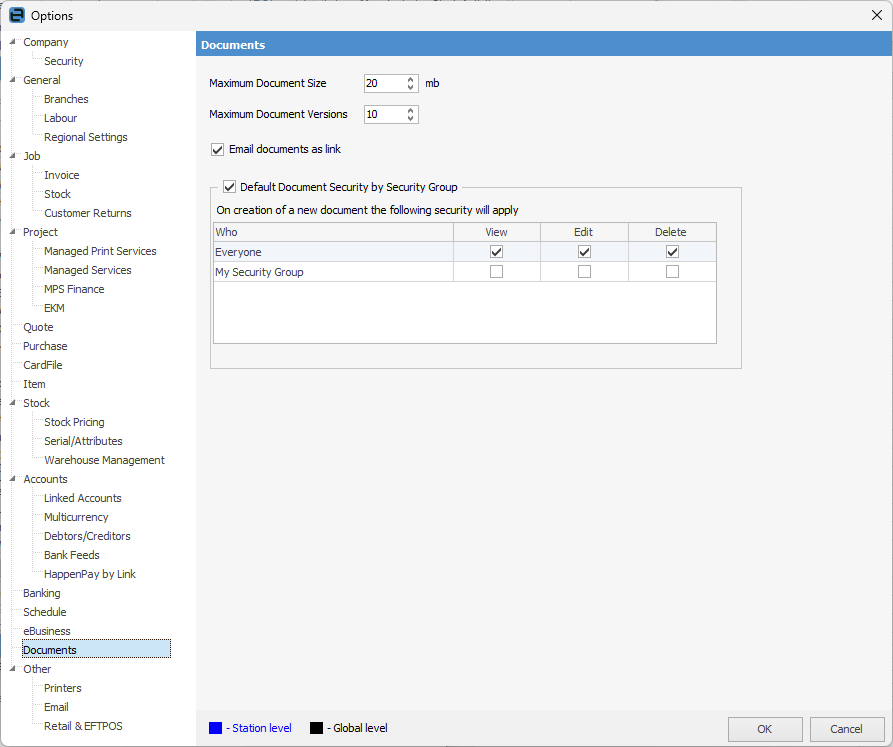Image resolution: width=893 pixels, height=747 pixels.
Task: Click the Maximum Document Size field
Action: click(x=384, y=84)
